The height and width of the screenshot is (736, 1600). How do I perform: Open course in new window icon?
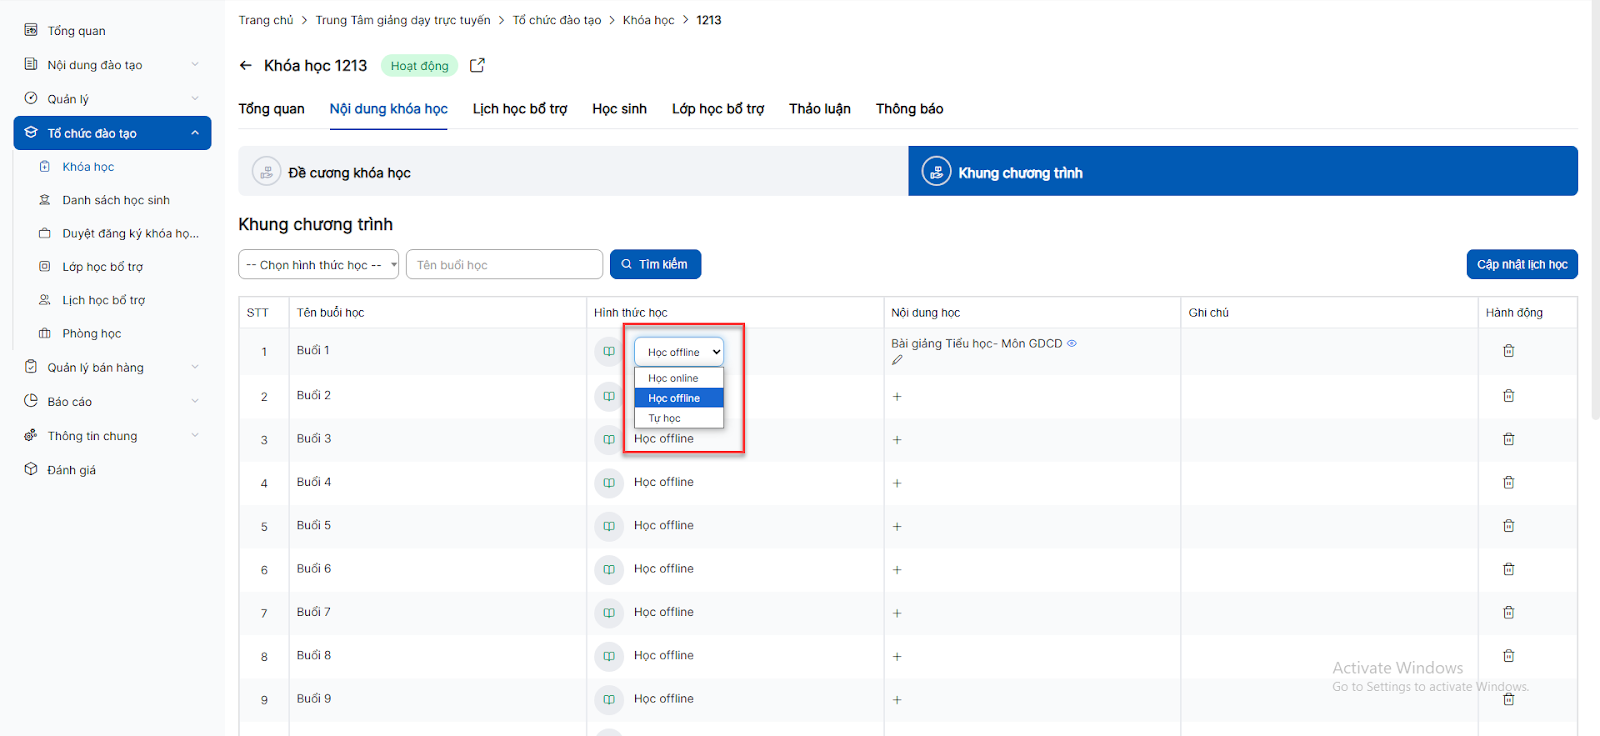click(477, 65)
